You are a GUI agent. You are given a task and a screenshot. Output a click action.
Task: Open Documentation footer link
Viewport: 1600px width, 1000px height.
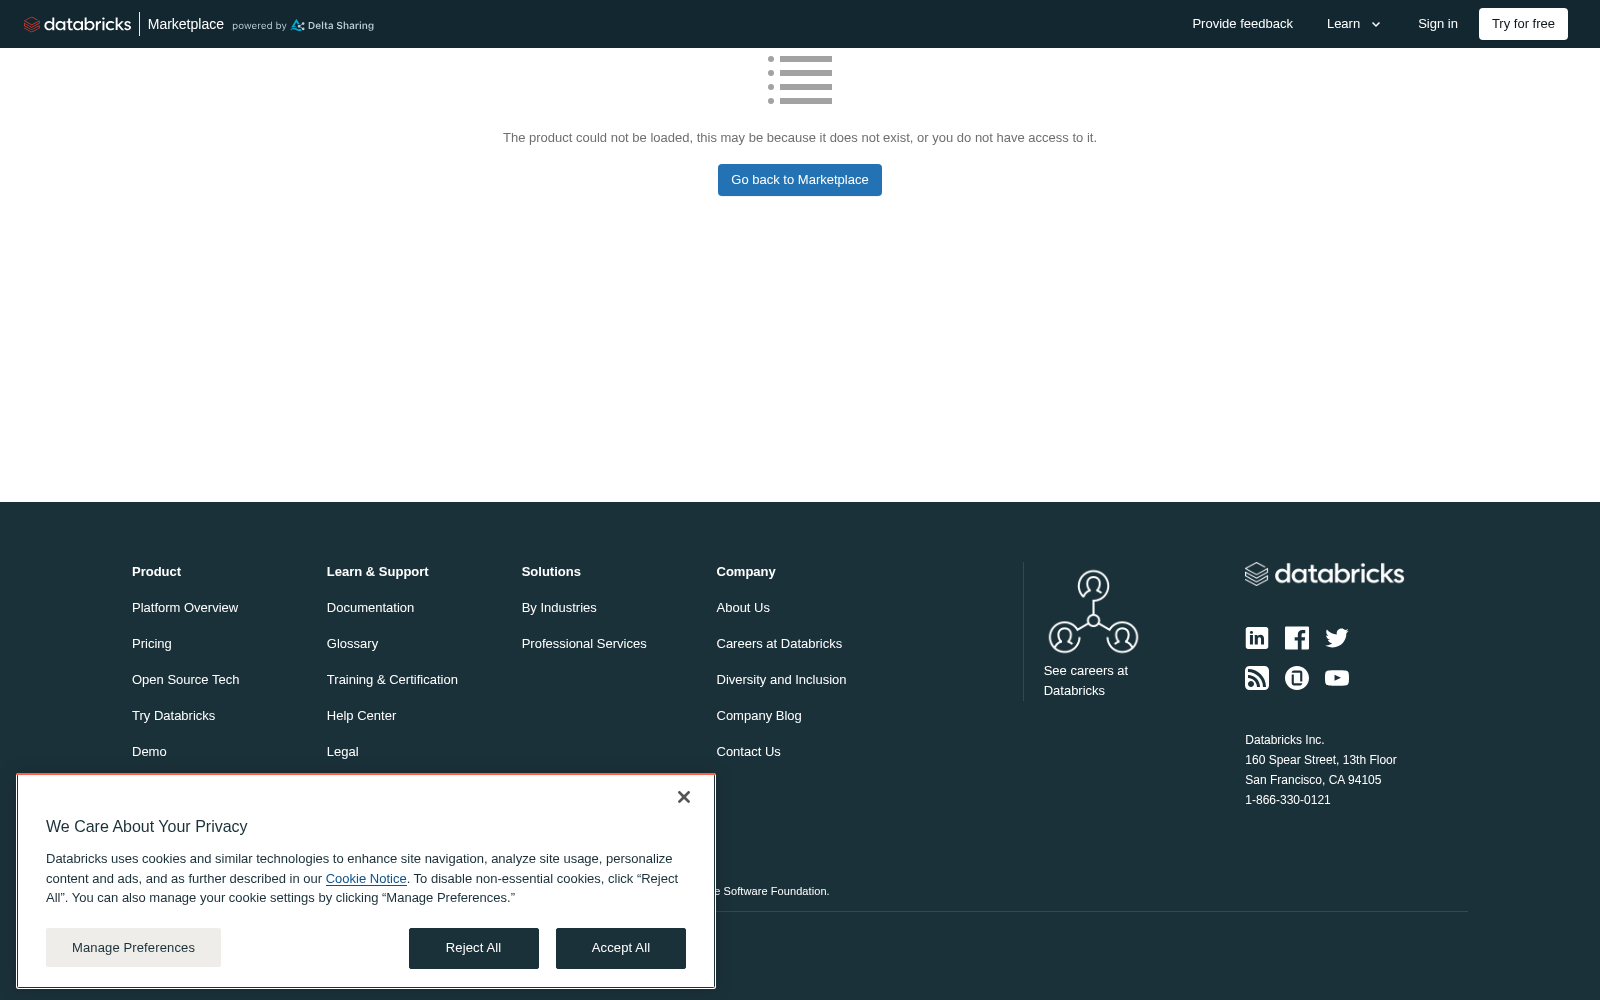click(370, 608)
